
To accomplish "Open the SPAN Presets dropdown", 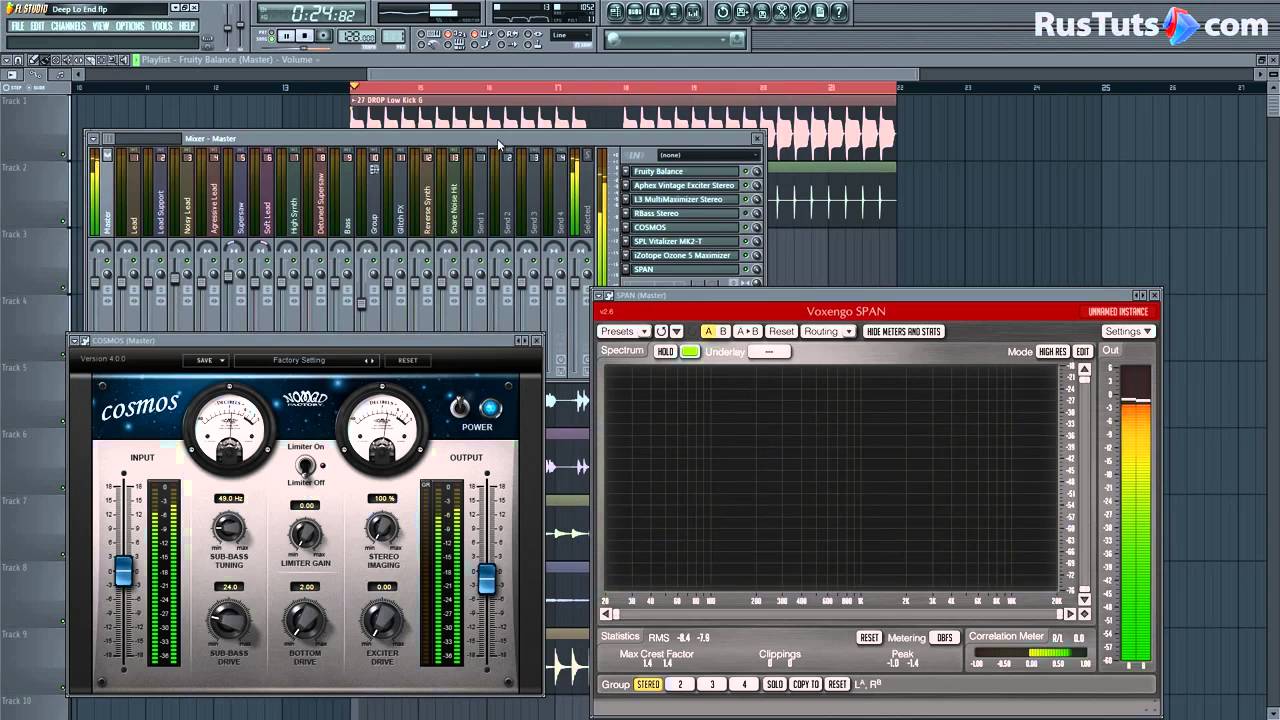I will [x=623, y=331].
